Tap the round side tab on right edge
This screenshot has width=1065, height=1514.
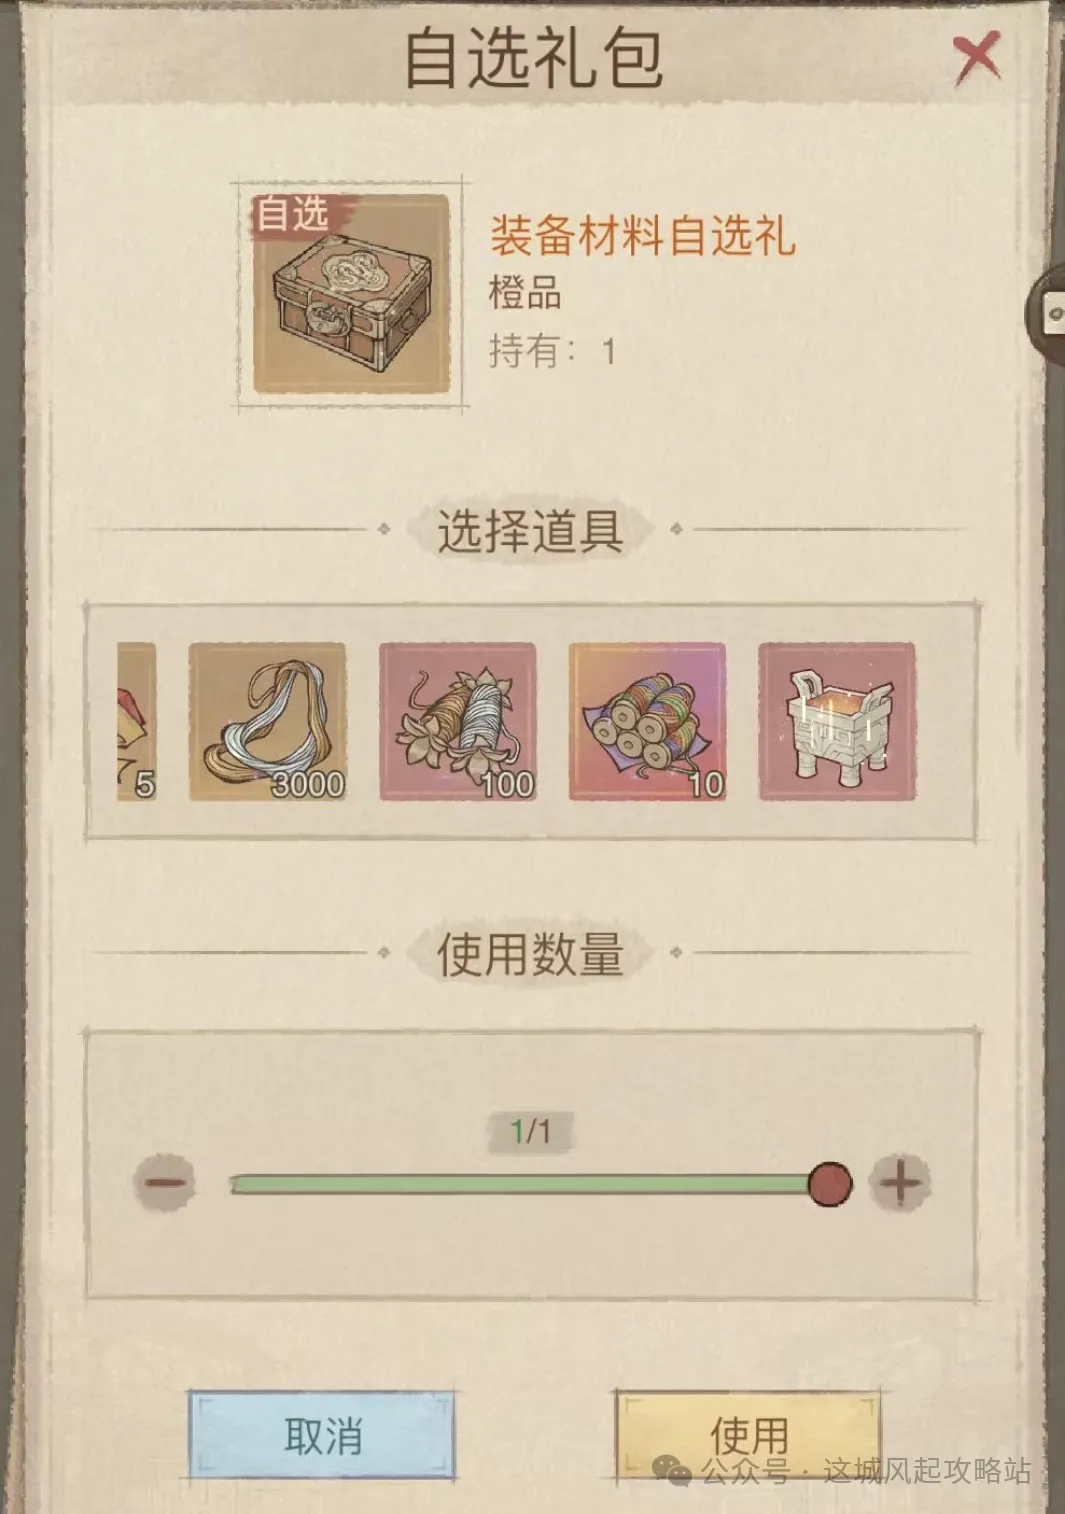click(x=1050, y=314)
